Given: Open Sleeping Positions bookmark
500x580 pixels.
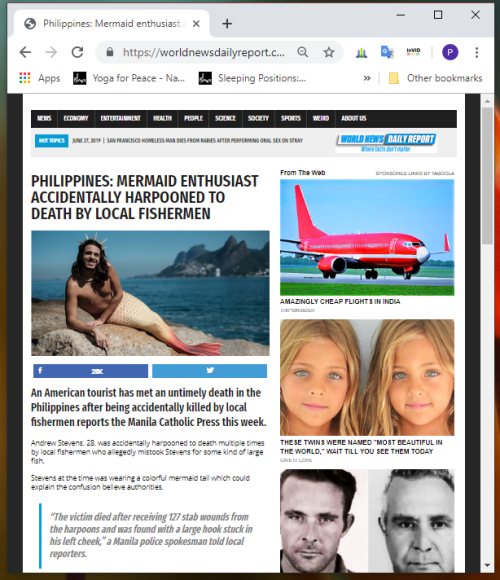Looking at the screenshot, I should (253, 78).
